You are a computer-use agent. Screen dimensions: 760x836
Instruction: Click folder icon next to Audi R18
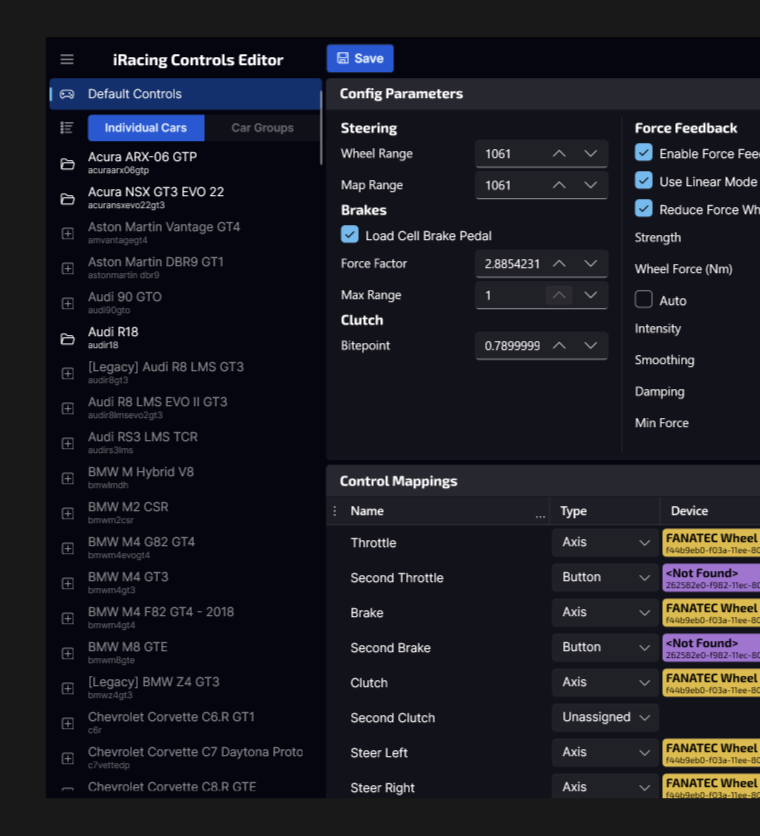[x=67, y=339]
